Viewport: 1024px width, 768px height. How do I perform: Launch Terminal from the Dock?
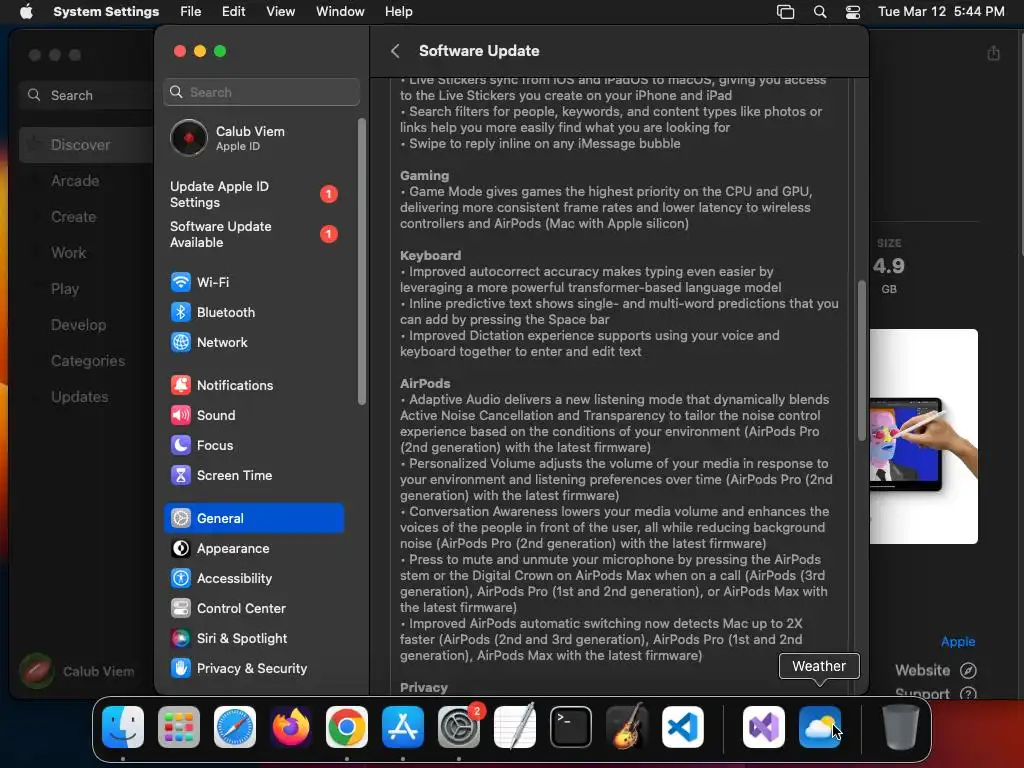click(571, 727)
